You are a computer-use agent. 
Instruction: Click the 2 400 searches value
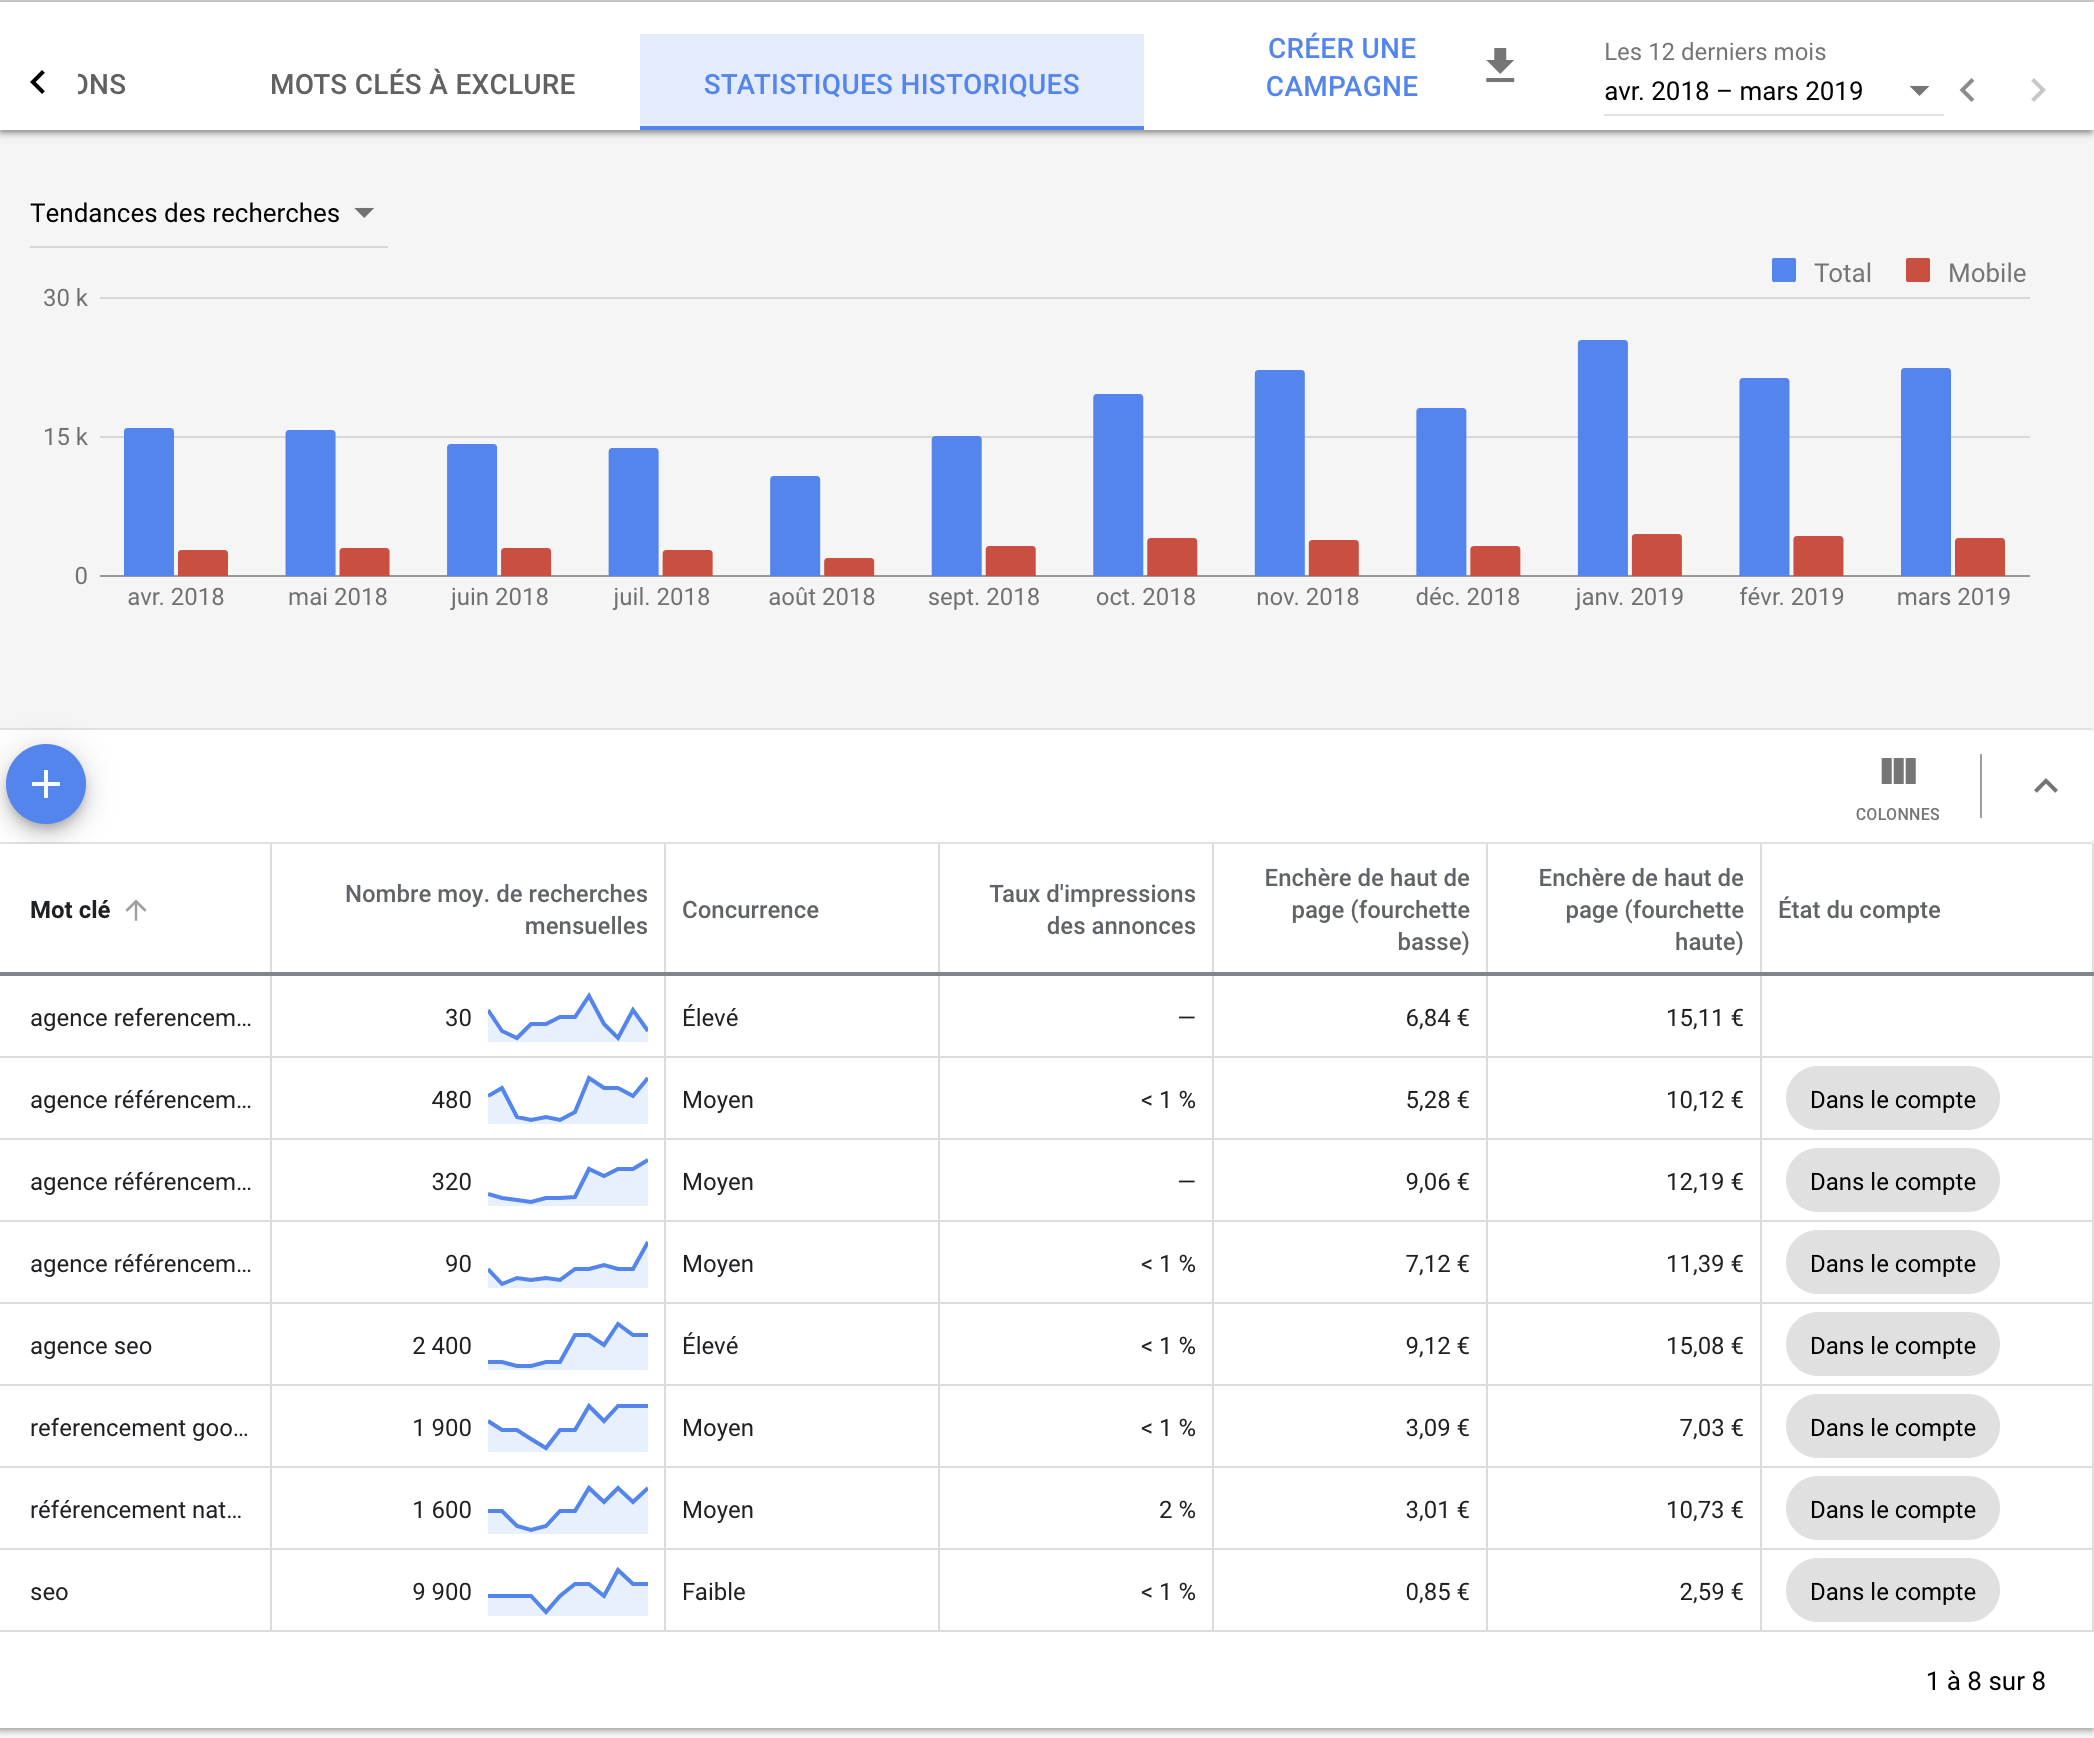click(x=441, y=1346)
